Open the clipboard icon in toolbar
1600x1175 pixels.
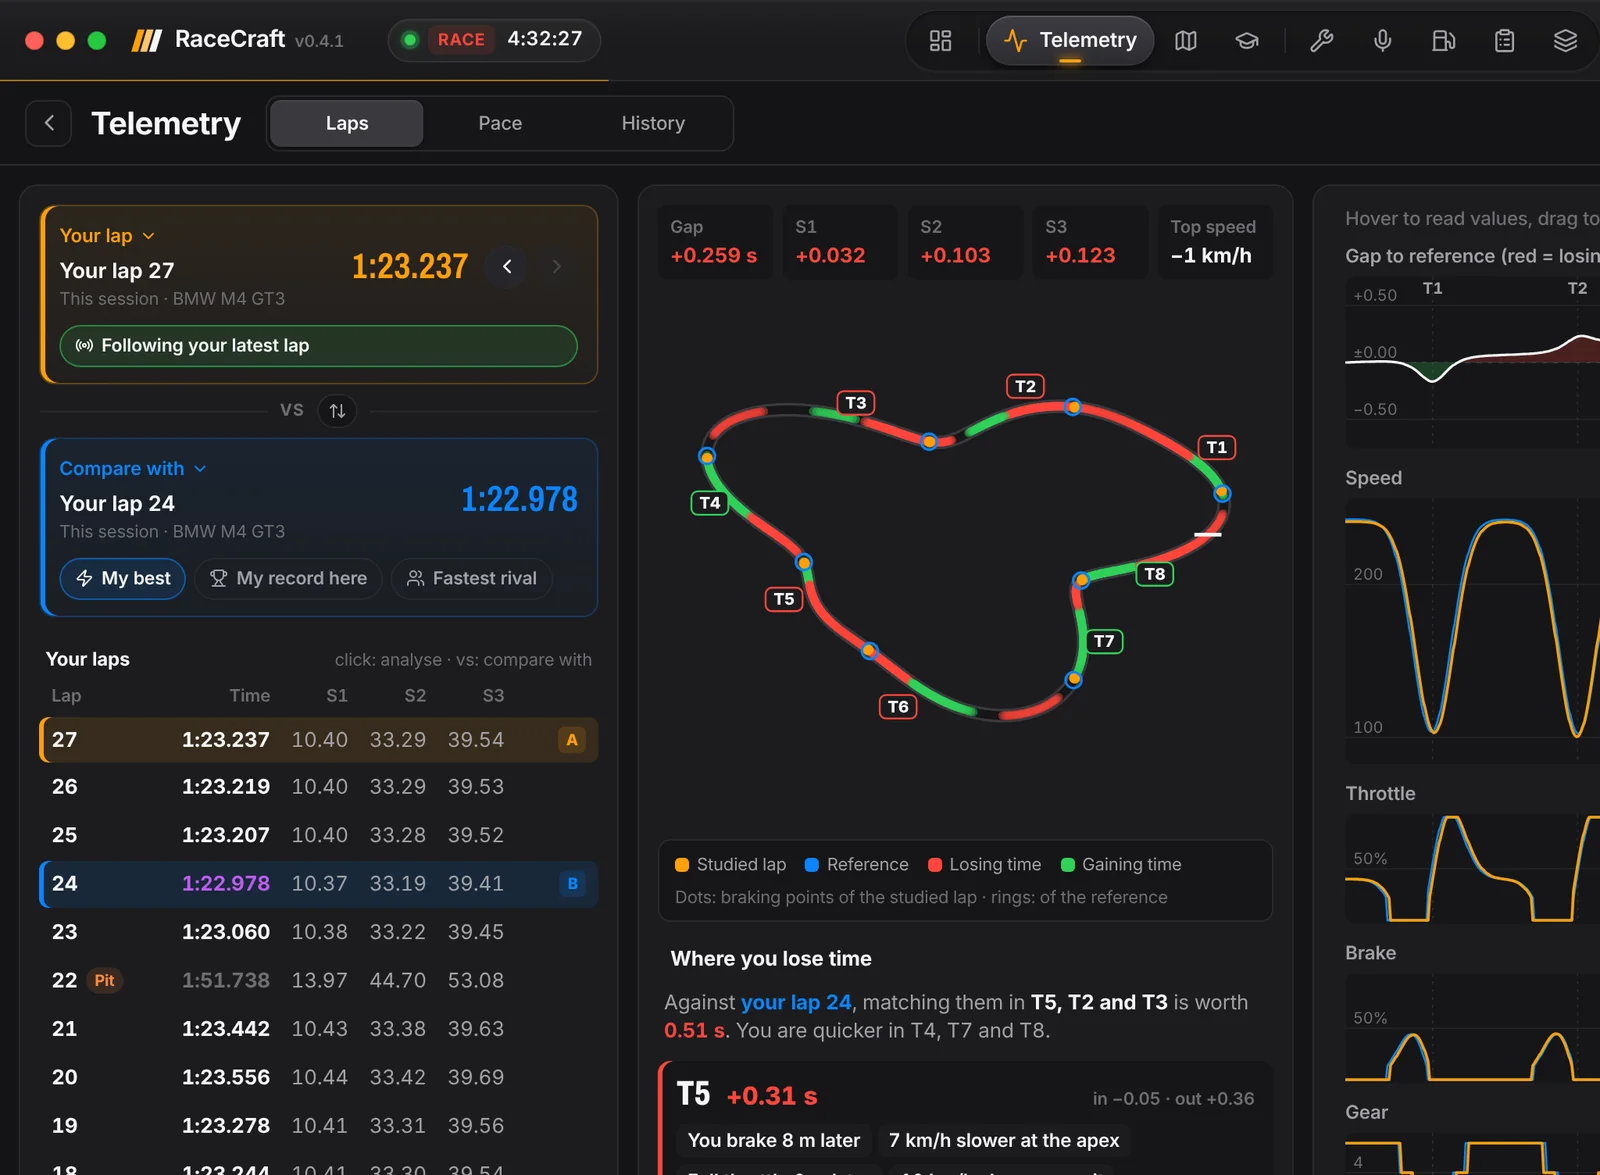coord(1505,41)
